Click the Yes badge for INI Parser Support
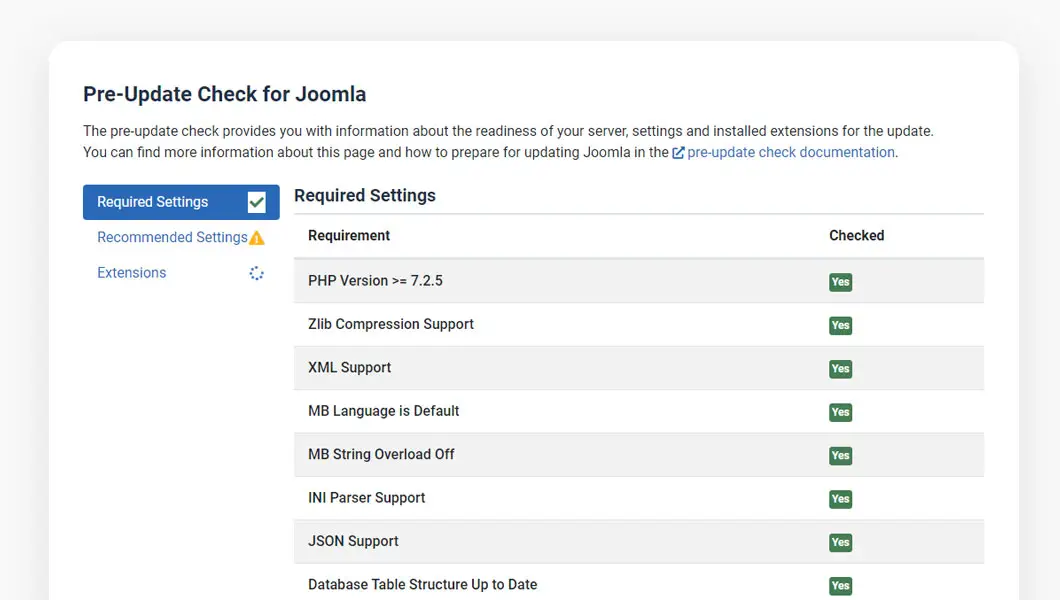Screen dimensions: 1060x600 [x=840, y=499]
